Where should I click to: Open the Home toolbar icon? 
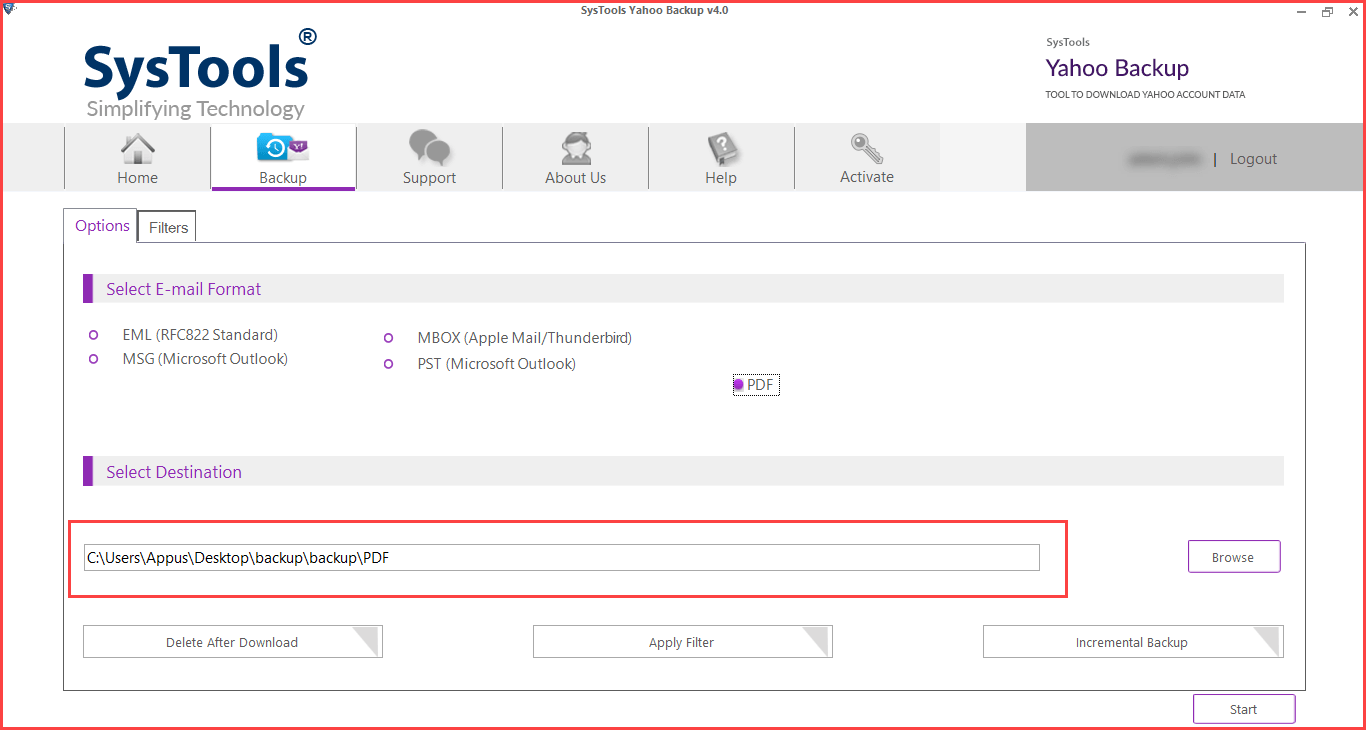coord(137,148)
